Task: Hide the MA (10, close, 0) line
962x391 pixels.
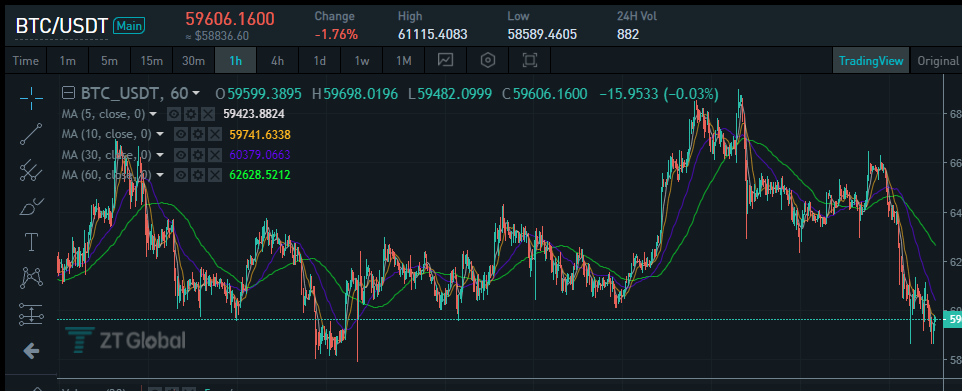Action: click(x=180, y=134)
